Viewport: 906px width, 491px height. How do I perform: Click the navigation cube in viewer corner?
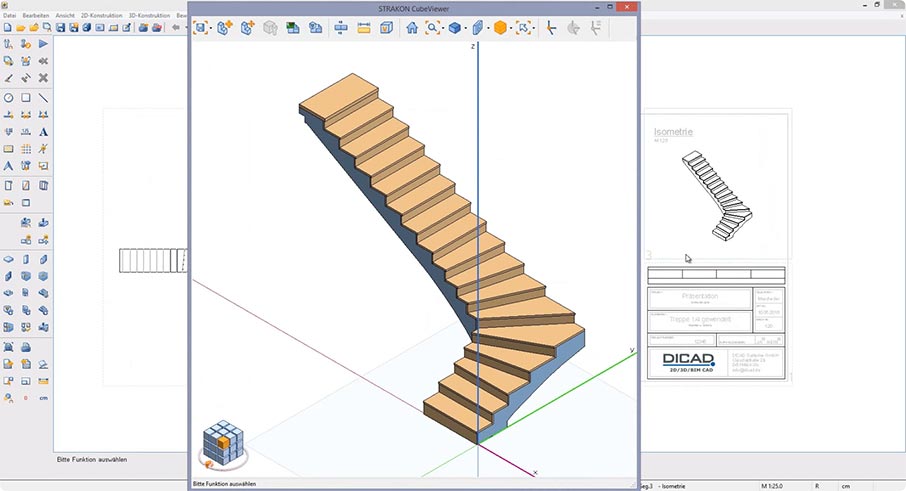(x=222, y=444)
